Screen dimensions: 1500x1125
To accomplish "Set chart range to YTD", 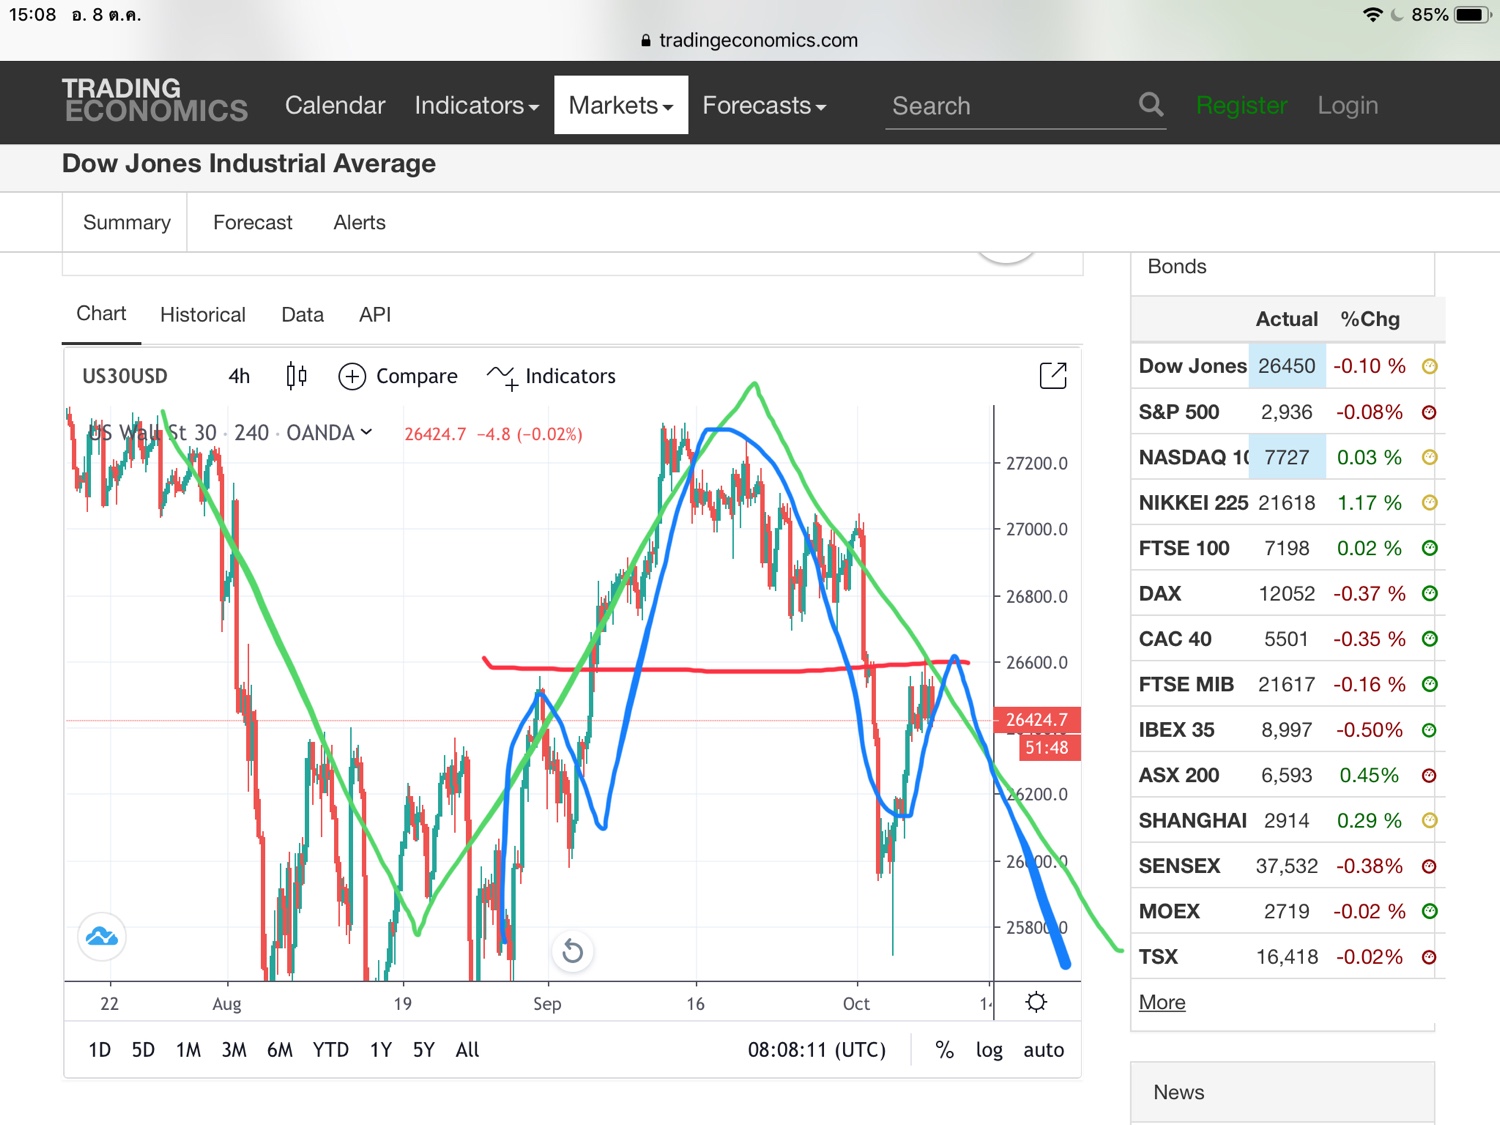I will (331, 1050).
